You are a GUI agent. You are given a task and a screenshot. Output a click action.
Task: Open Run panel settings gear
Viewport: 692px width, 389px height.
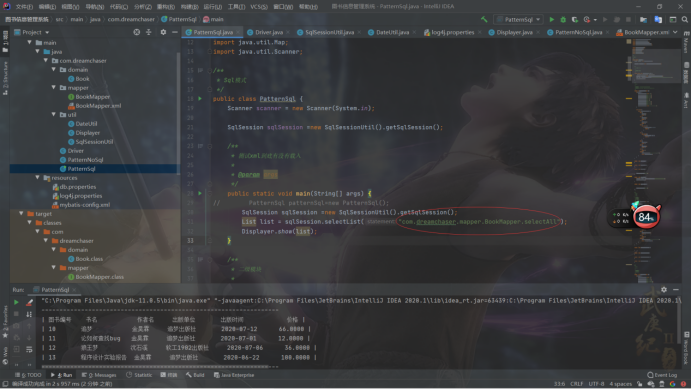coord(664,290)
